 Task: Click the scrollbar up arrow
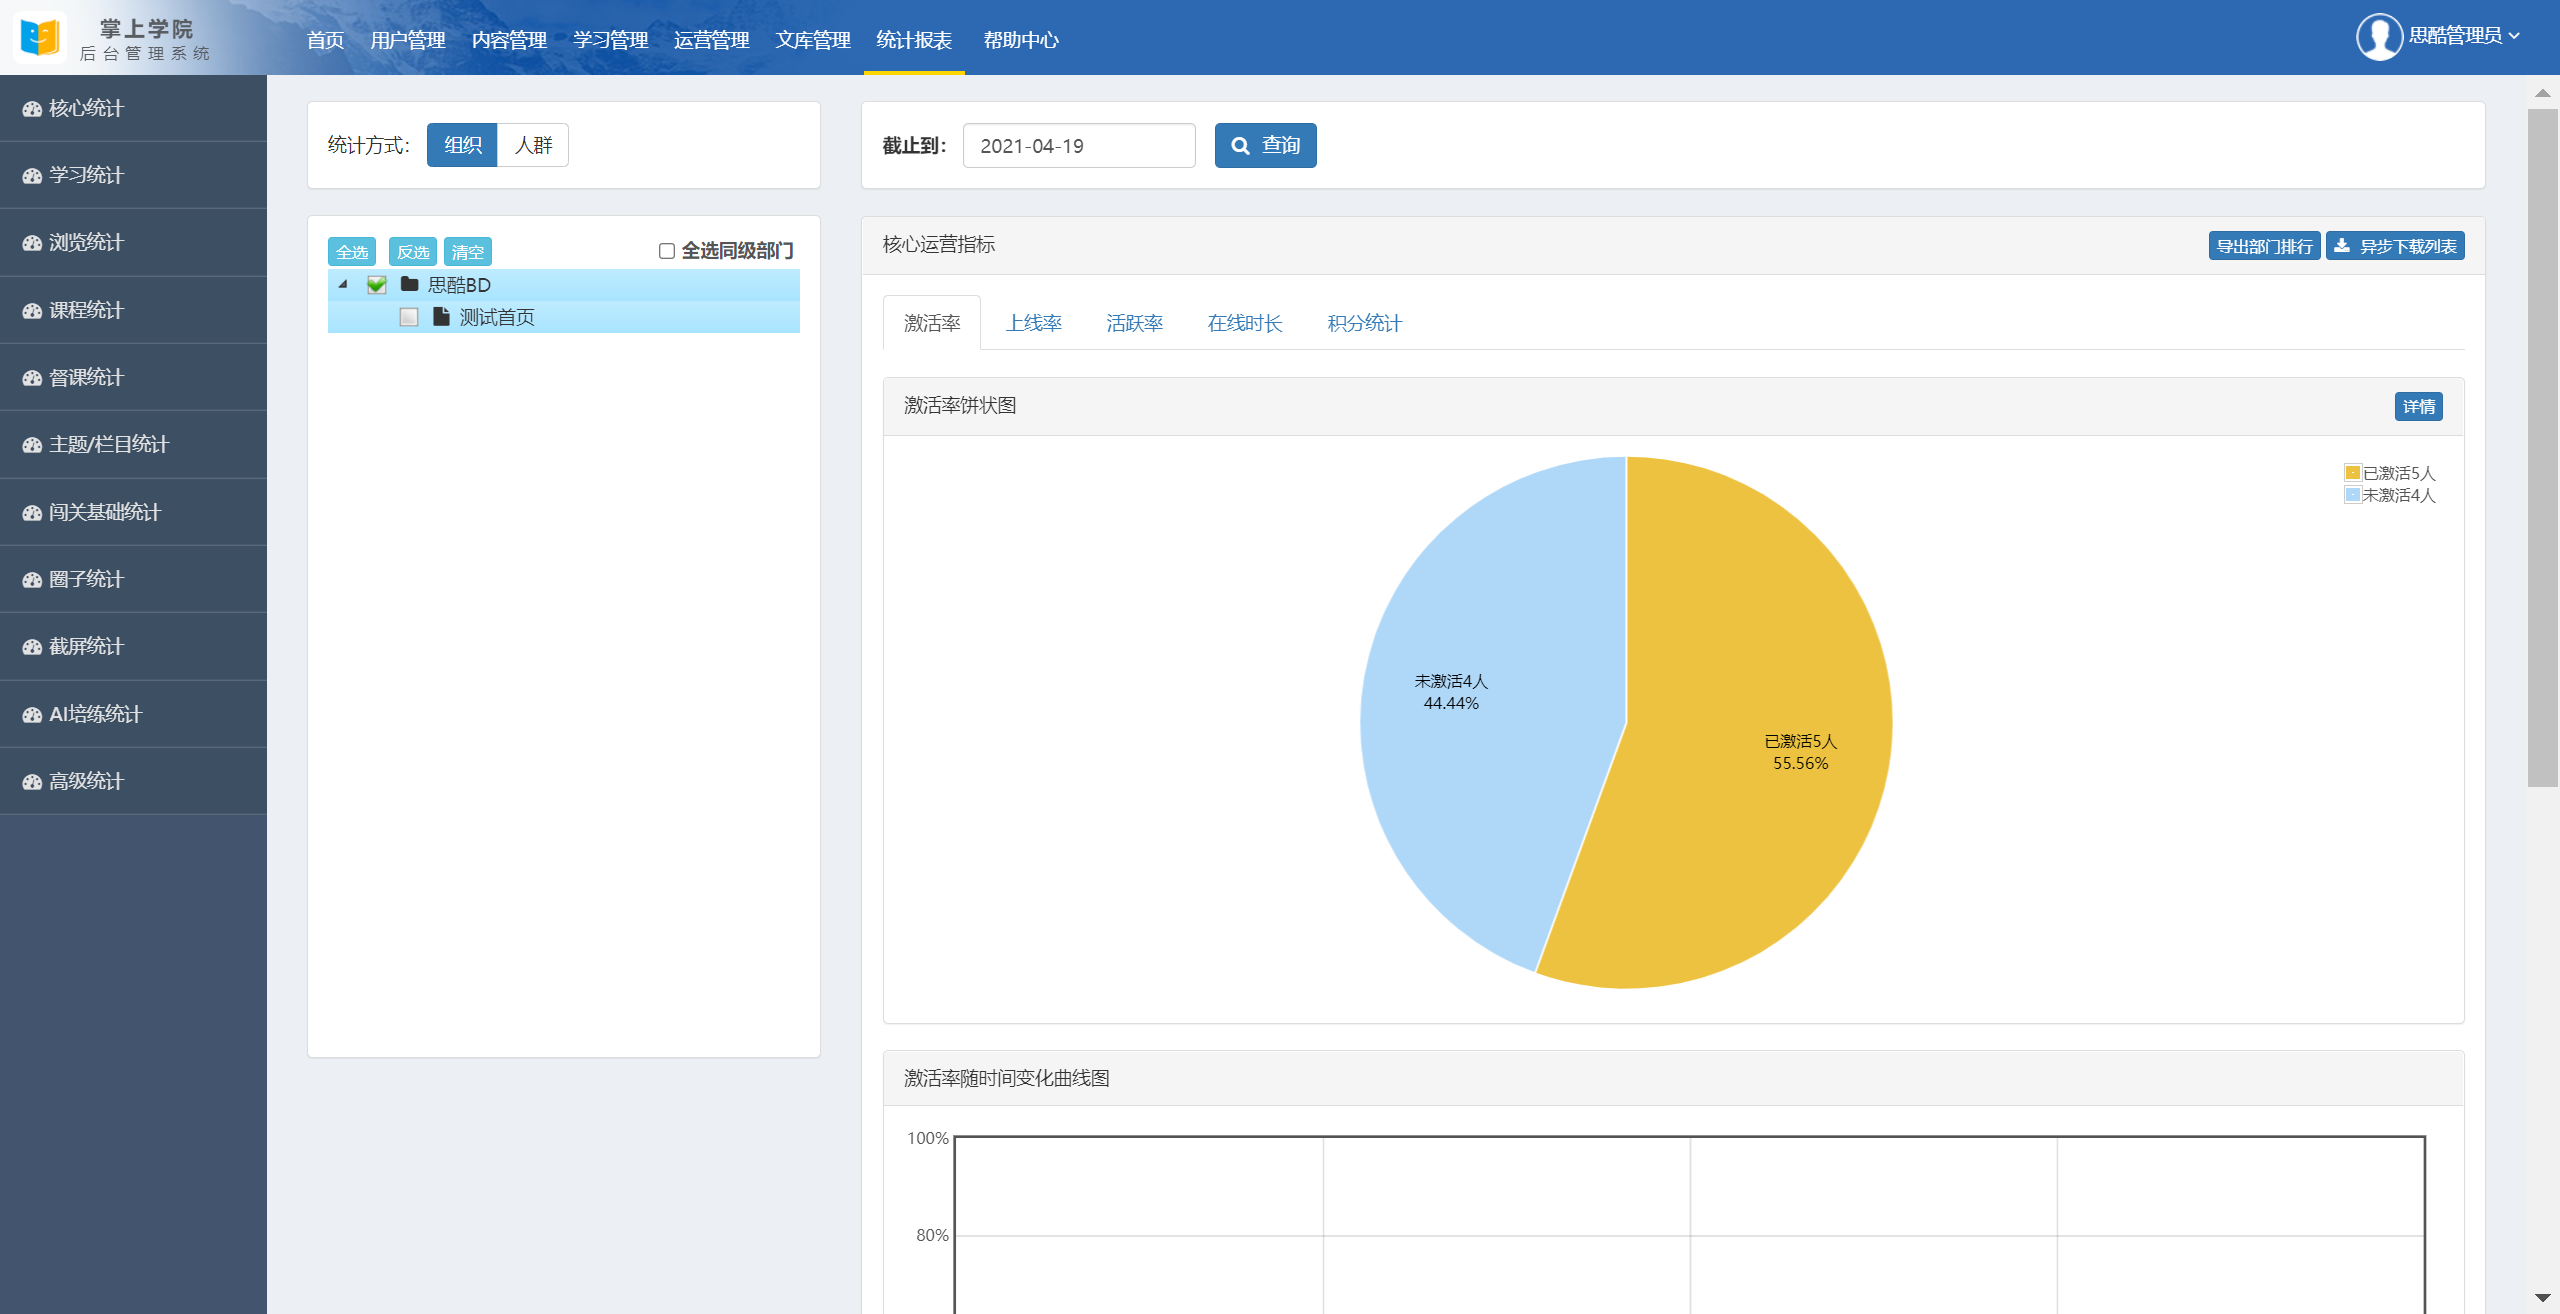pos(2542,93)
